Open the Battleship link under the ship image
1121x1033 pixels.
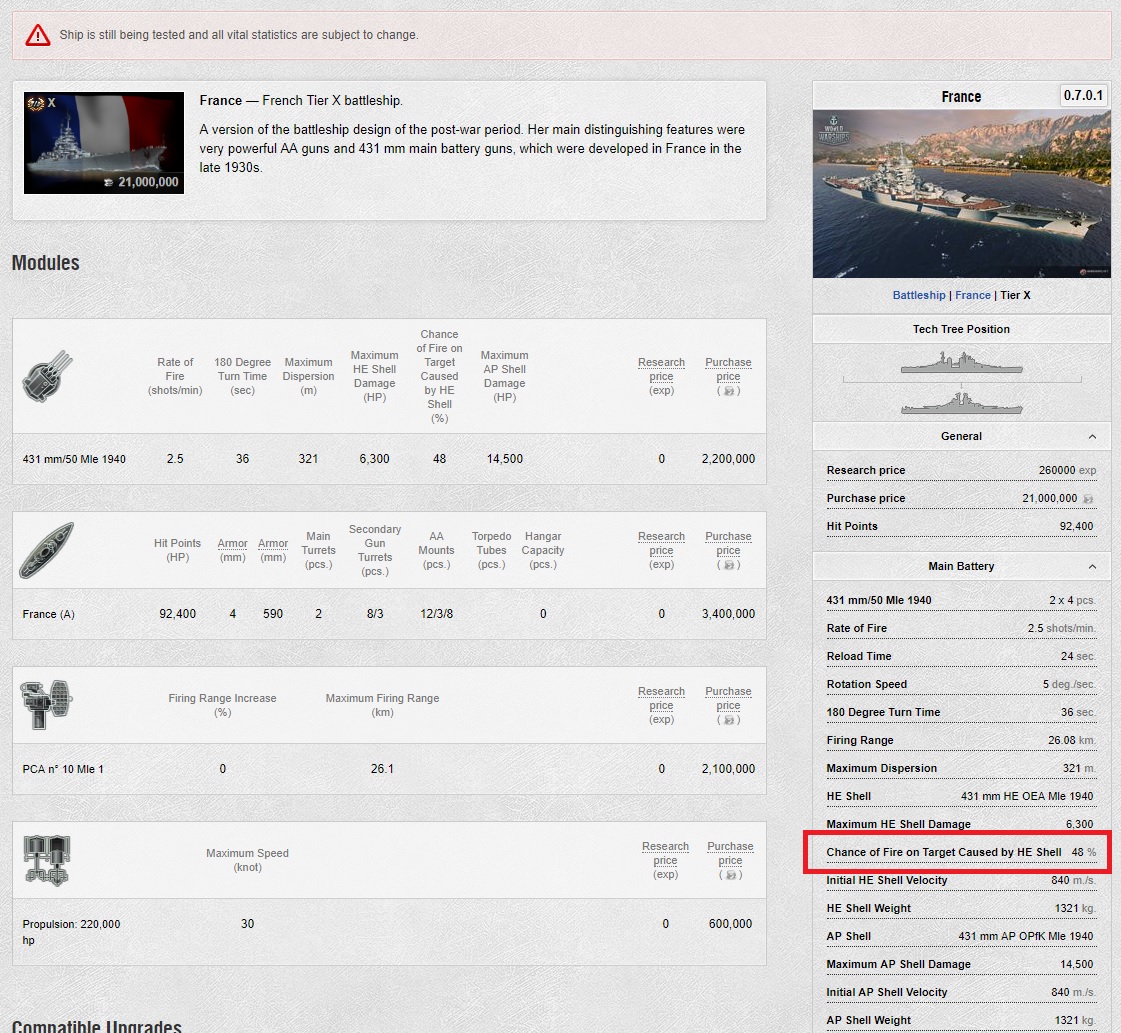919,295
